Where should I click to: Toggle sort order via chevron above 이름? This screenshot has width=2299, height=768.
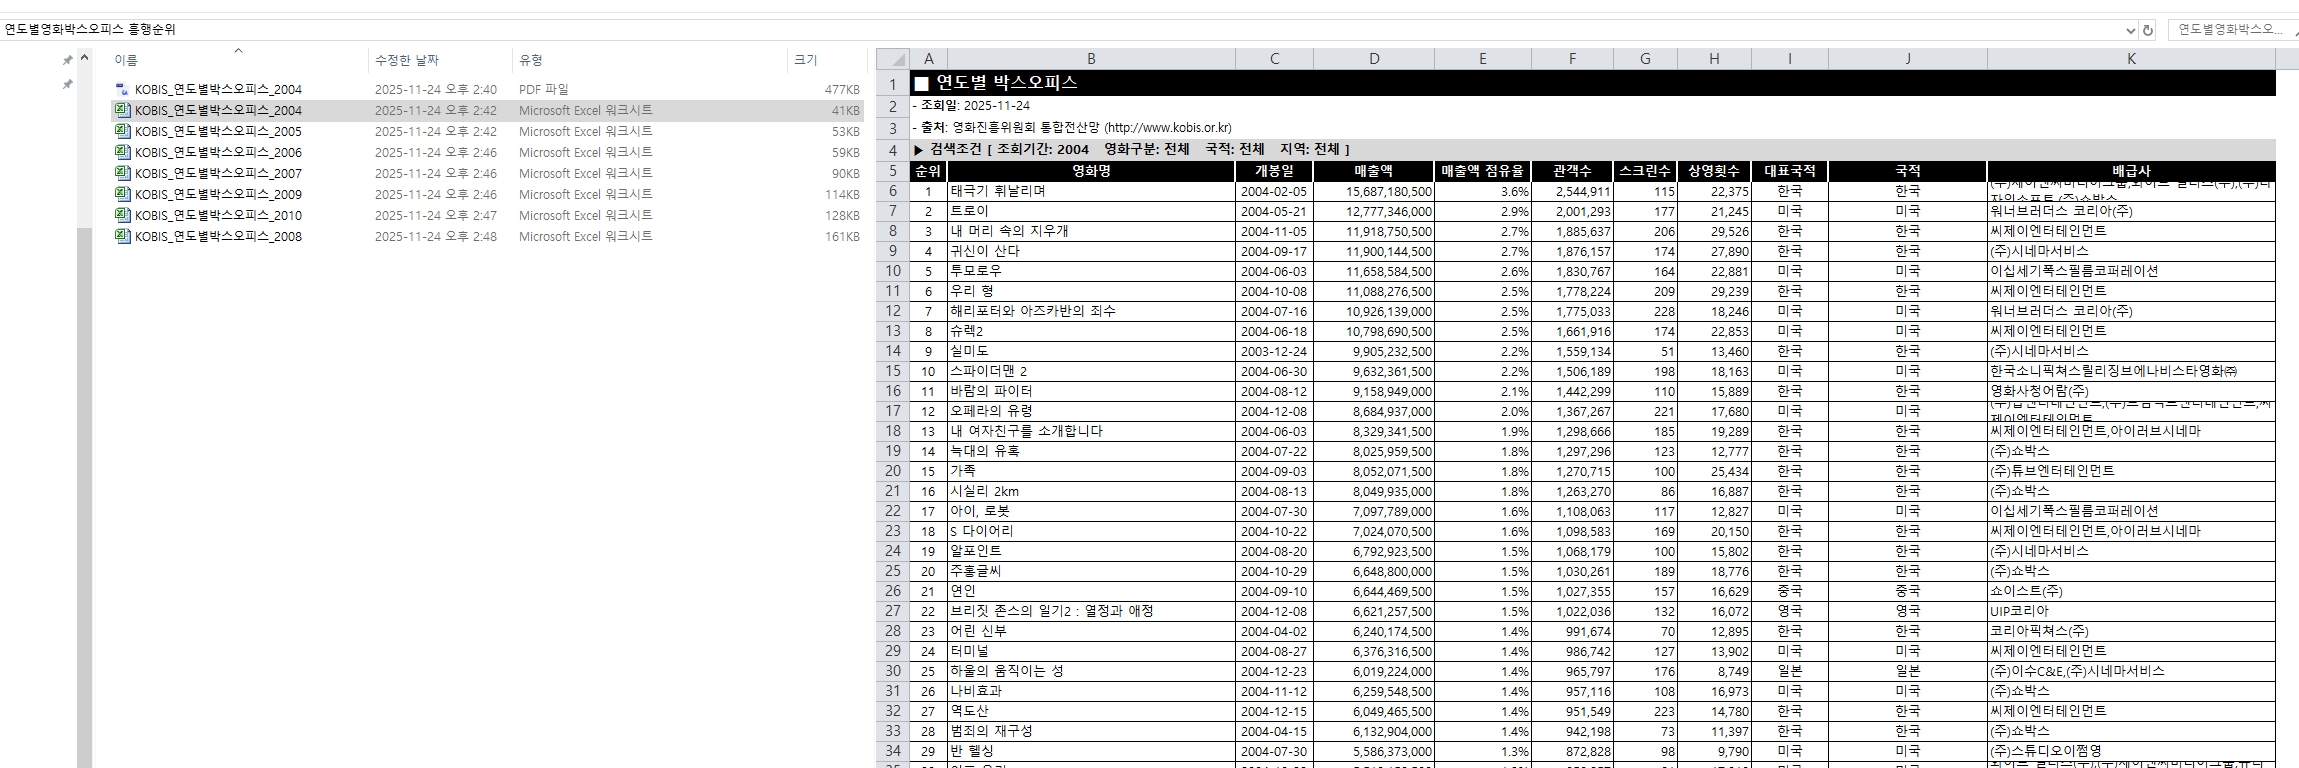click(x=238, y=49)
